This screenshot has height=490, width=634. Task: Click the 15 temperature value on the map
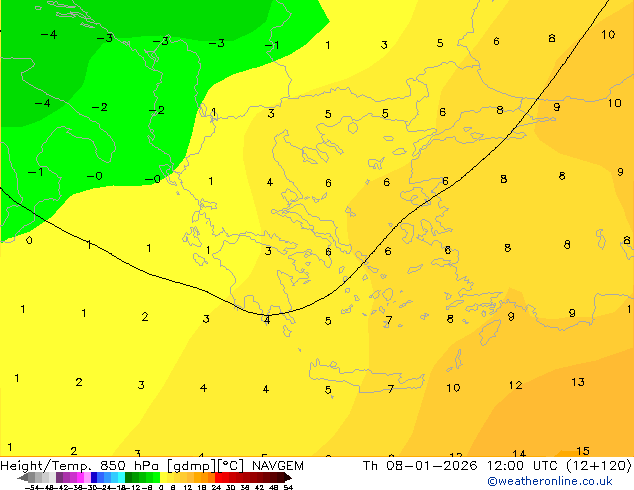(x=583, y=451)
